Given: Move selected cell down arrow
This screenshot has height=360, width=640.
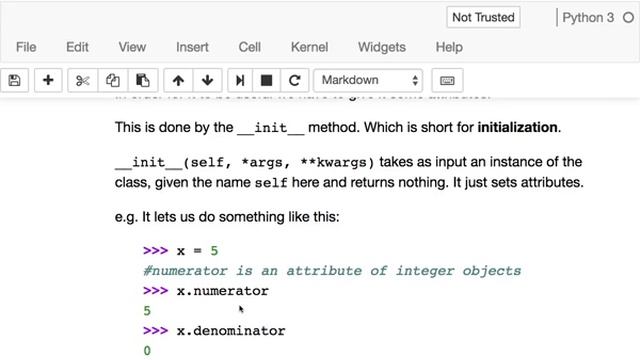Looking at the screenshot, I should (x=207, y=80).
